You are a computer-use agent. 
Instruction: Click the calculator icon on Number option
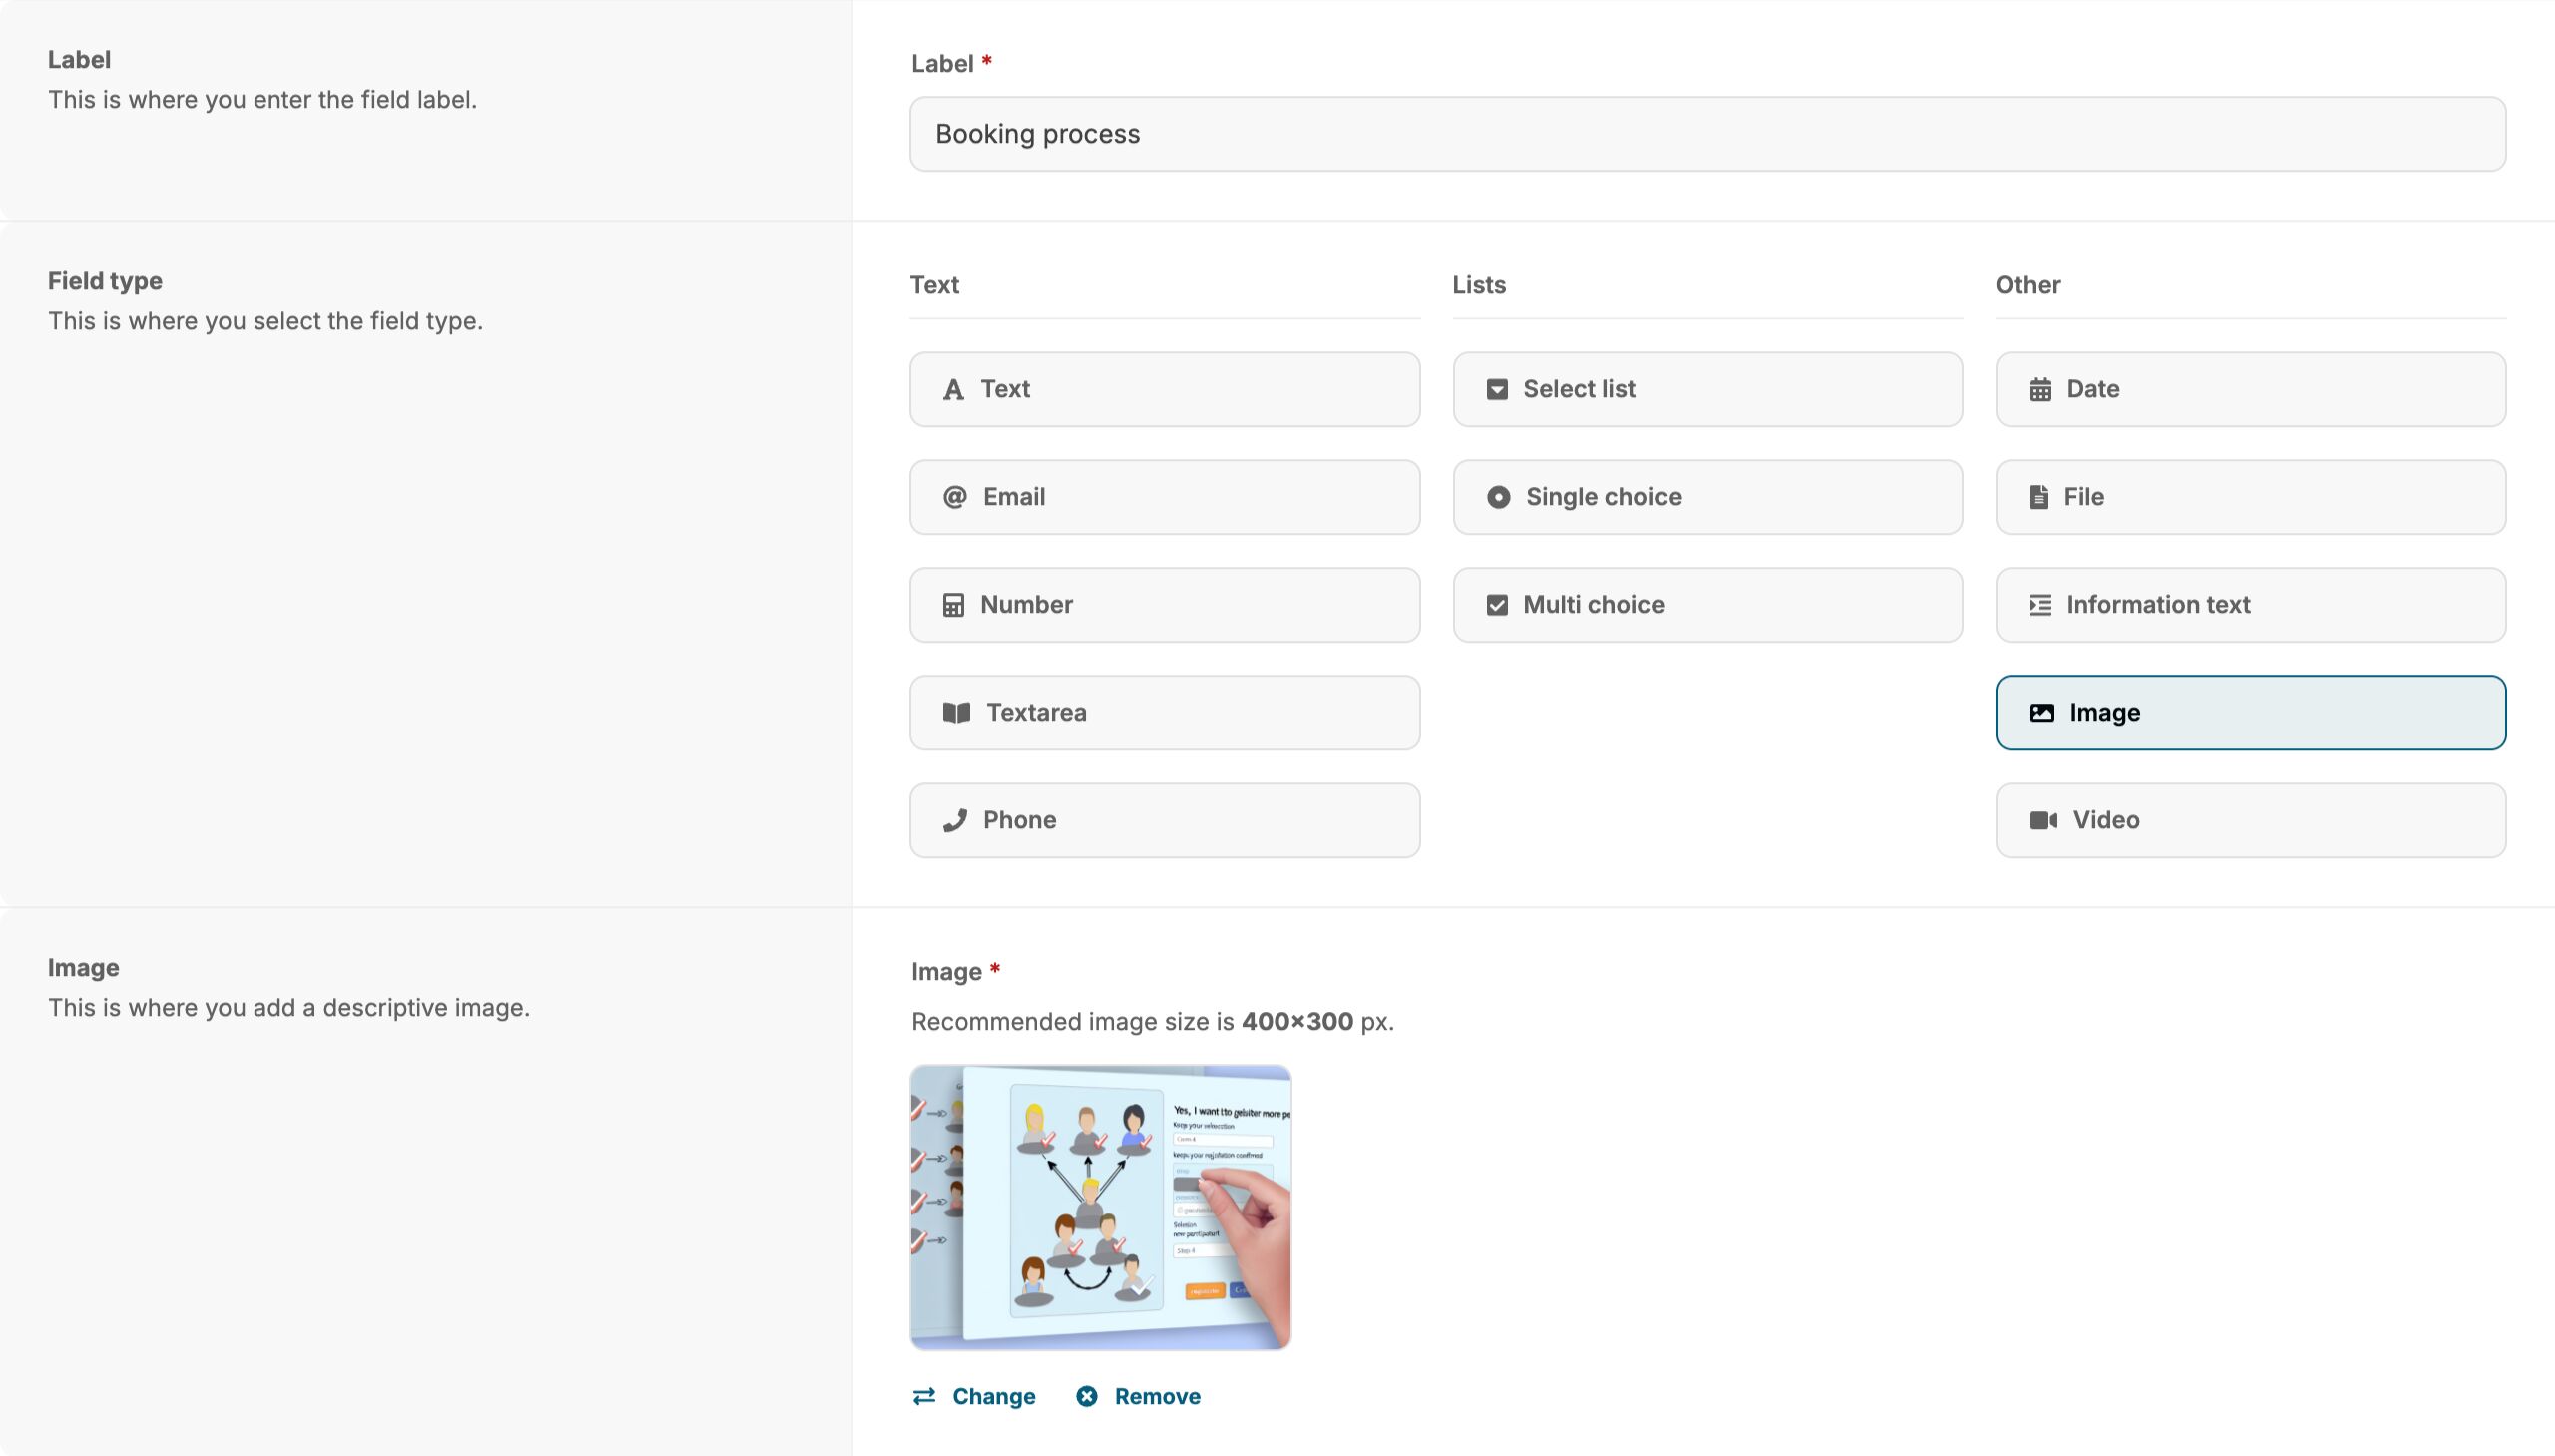[953, 605]
